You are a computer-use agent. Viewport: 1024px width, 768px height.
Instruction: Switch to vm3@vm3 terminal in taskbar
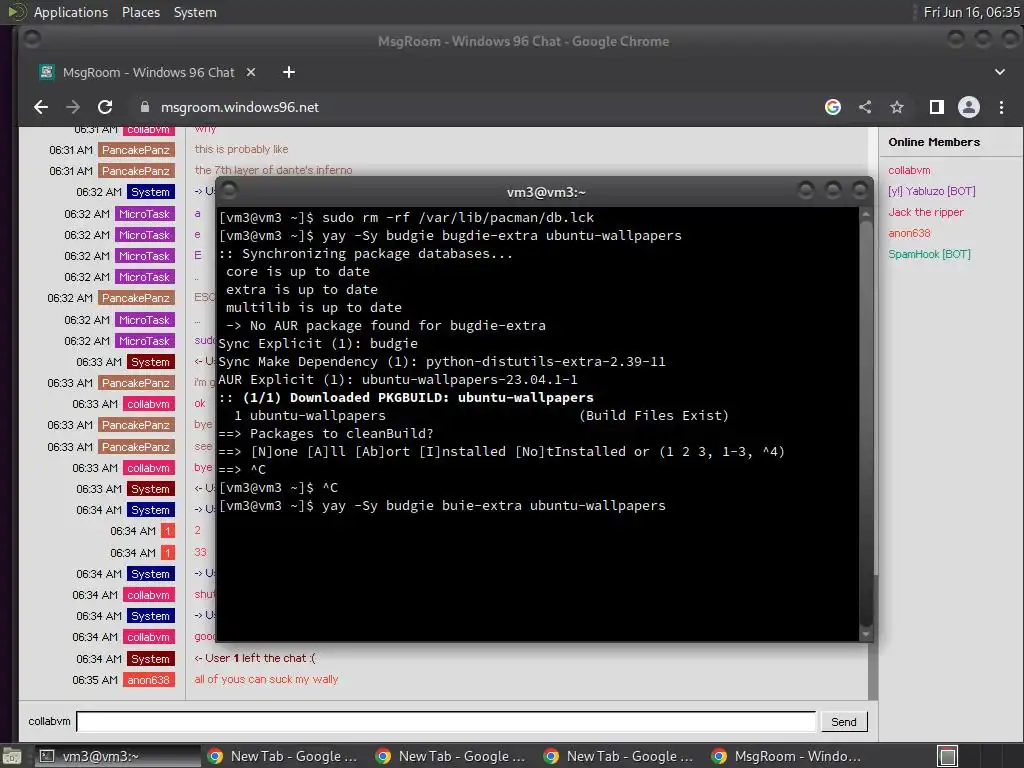[118, 756]
